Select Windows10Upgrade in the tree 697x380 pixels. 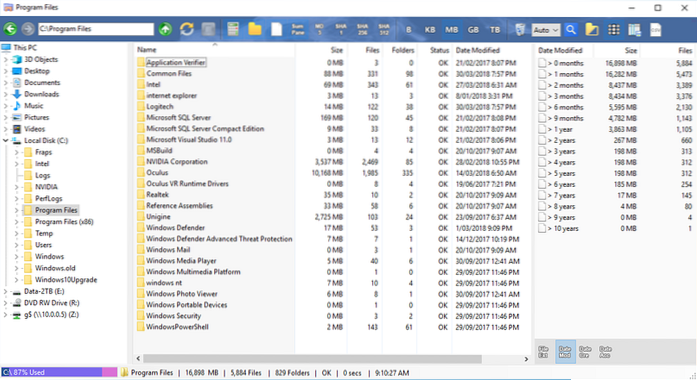click(x=66, y=280)
